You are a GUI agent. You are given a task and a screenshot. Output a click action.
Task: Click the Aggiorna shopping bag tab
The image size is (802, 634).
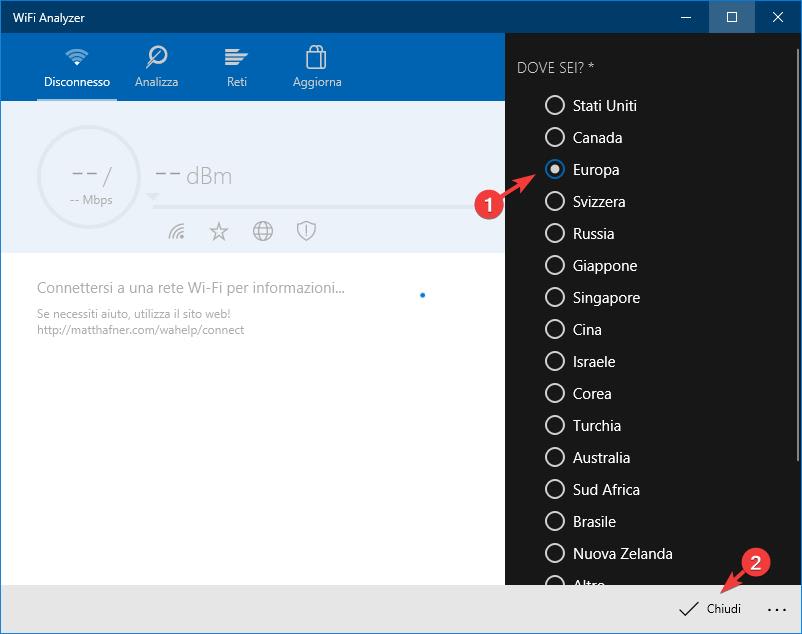tap(317, 67)
